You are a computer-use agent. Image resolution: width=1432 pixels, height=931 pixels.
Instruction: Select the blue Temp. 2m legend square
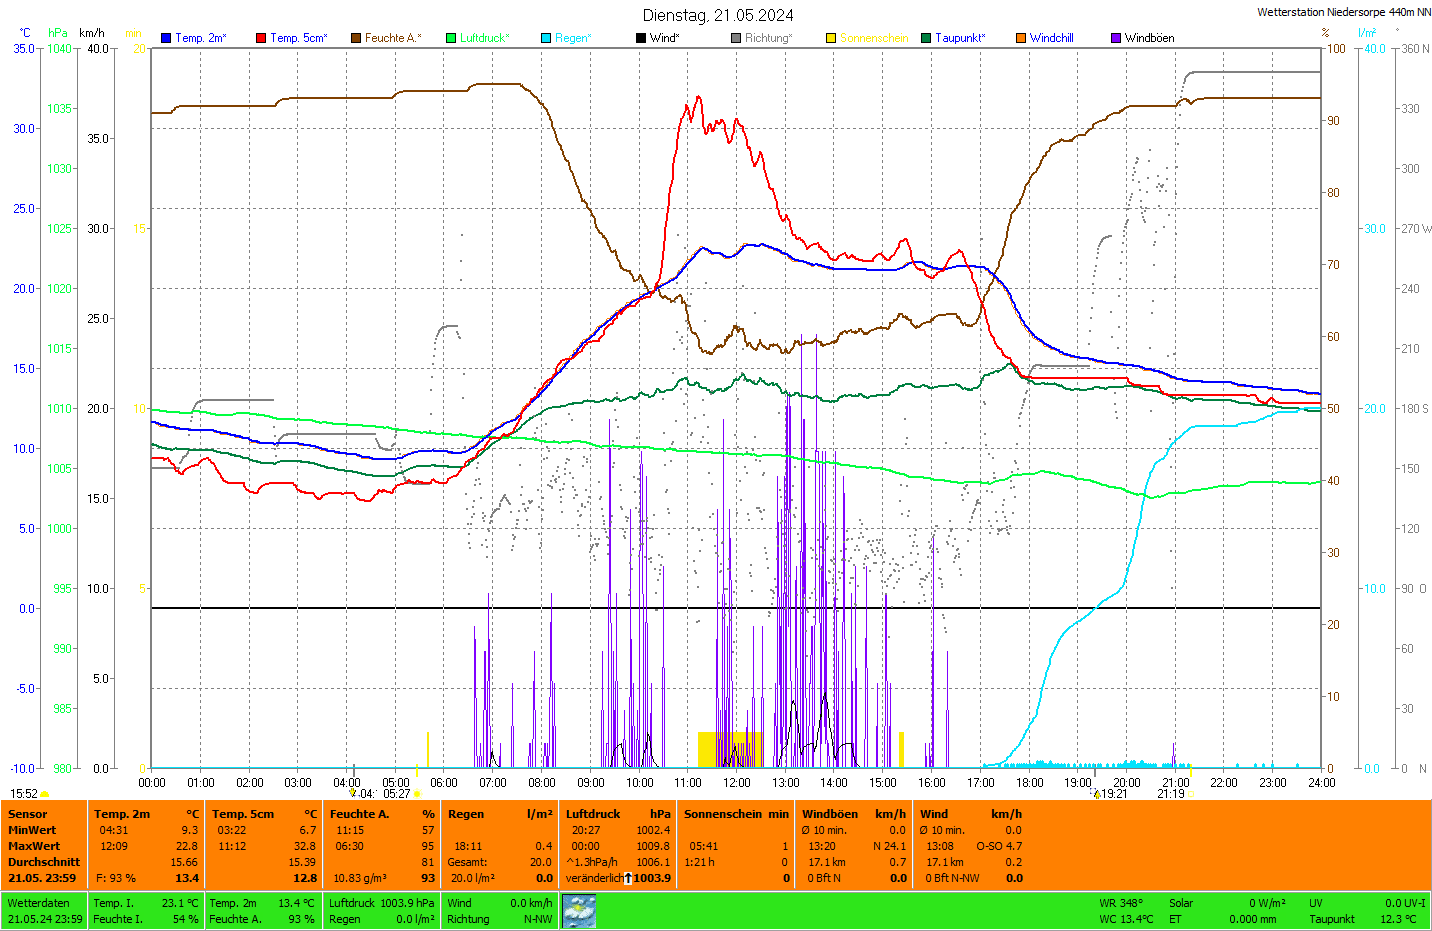[x=166, y=38]
